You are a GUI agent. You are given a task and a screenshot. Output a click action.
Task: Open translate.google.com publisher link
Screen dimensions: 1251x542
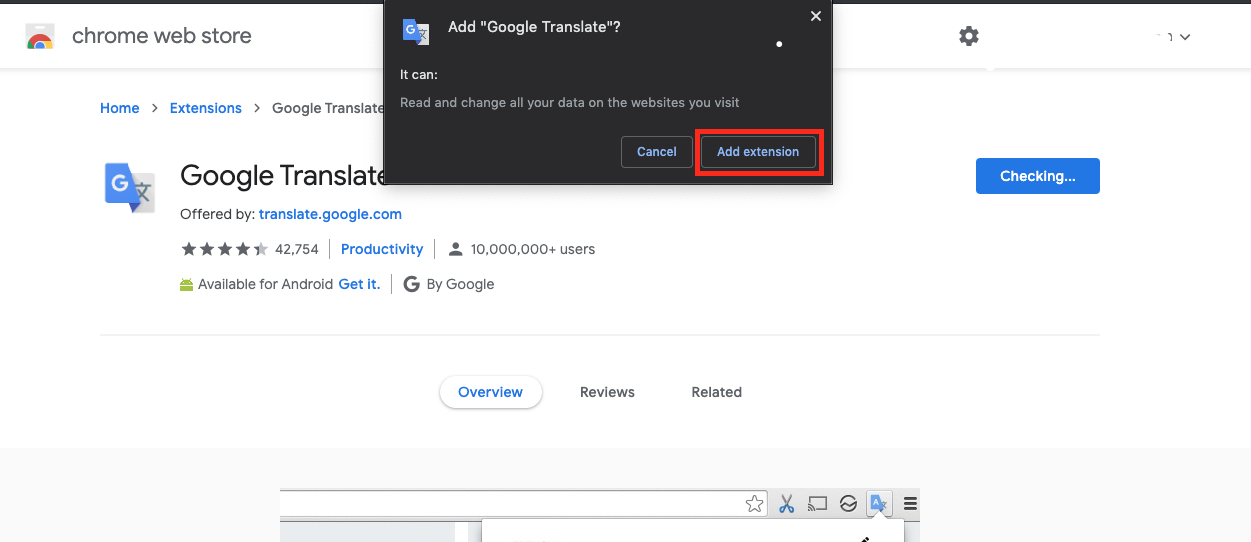(x=330, y=214)
